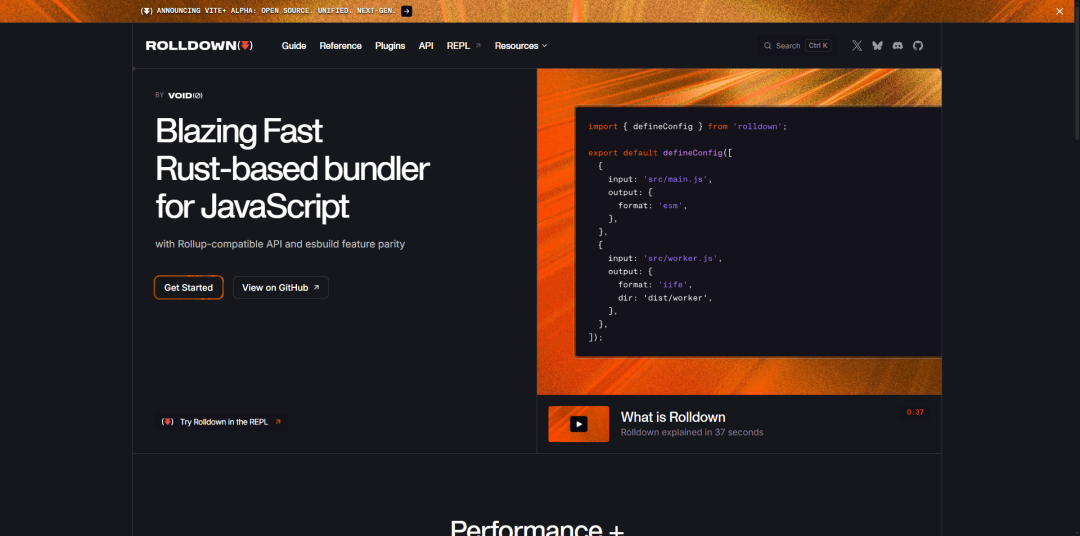1080x536 pixels.
Task: Open the Plugins nav item
Action: tap(390, 45)
